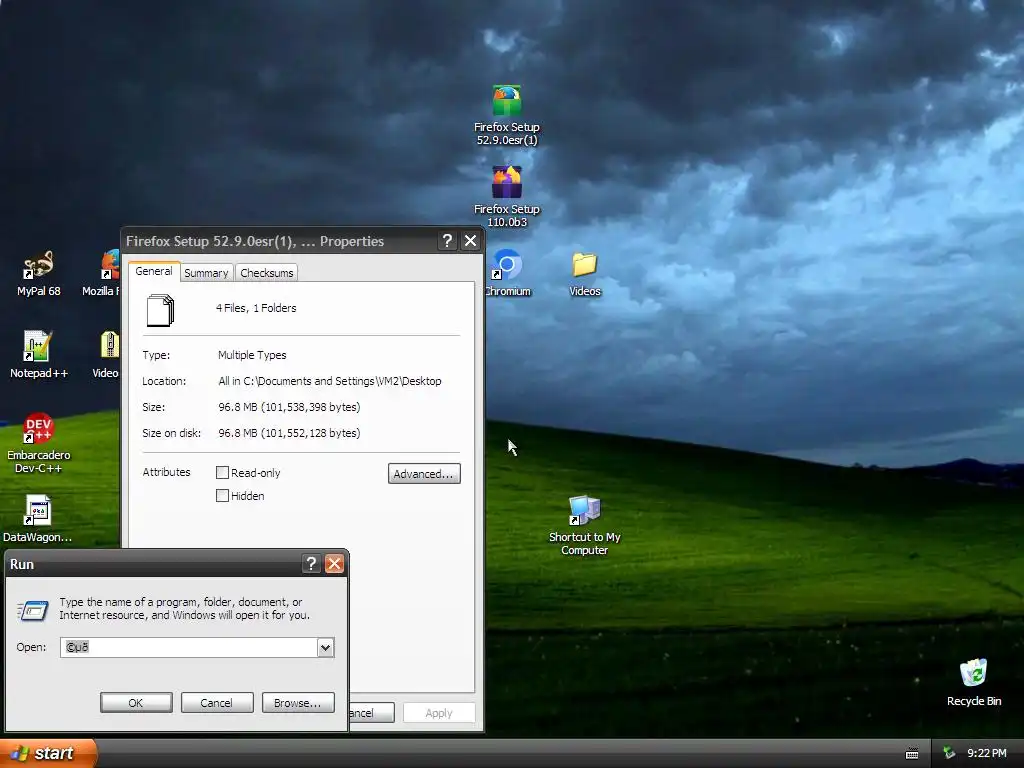The height and width of the screenshot is (768, 1024).
Task: Click the Size value '96.8 MB (101,538,398 bytes)'
Action: (x=289, y=407)
